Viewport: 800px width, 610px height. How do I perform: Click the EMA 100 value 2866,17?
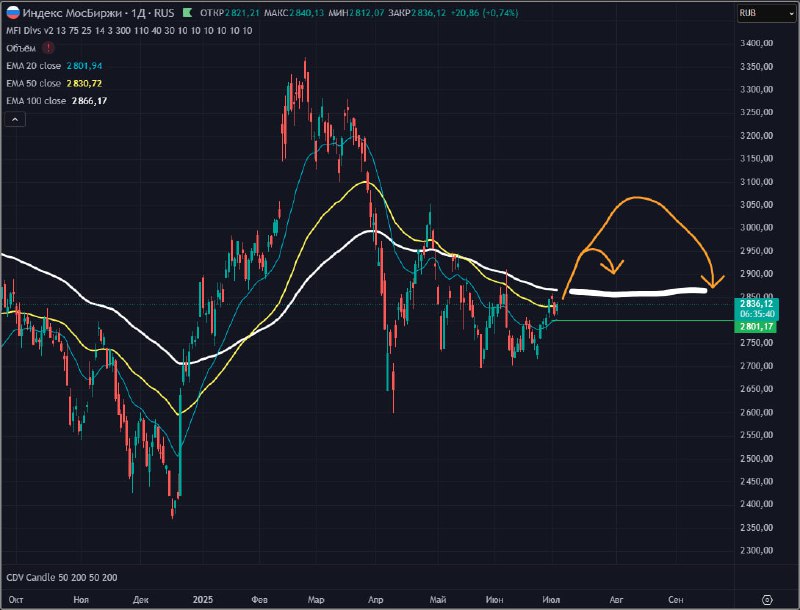coord(89,101)
